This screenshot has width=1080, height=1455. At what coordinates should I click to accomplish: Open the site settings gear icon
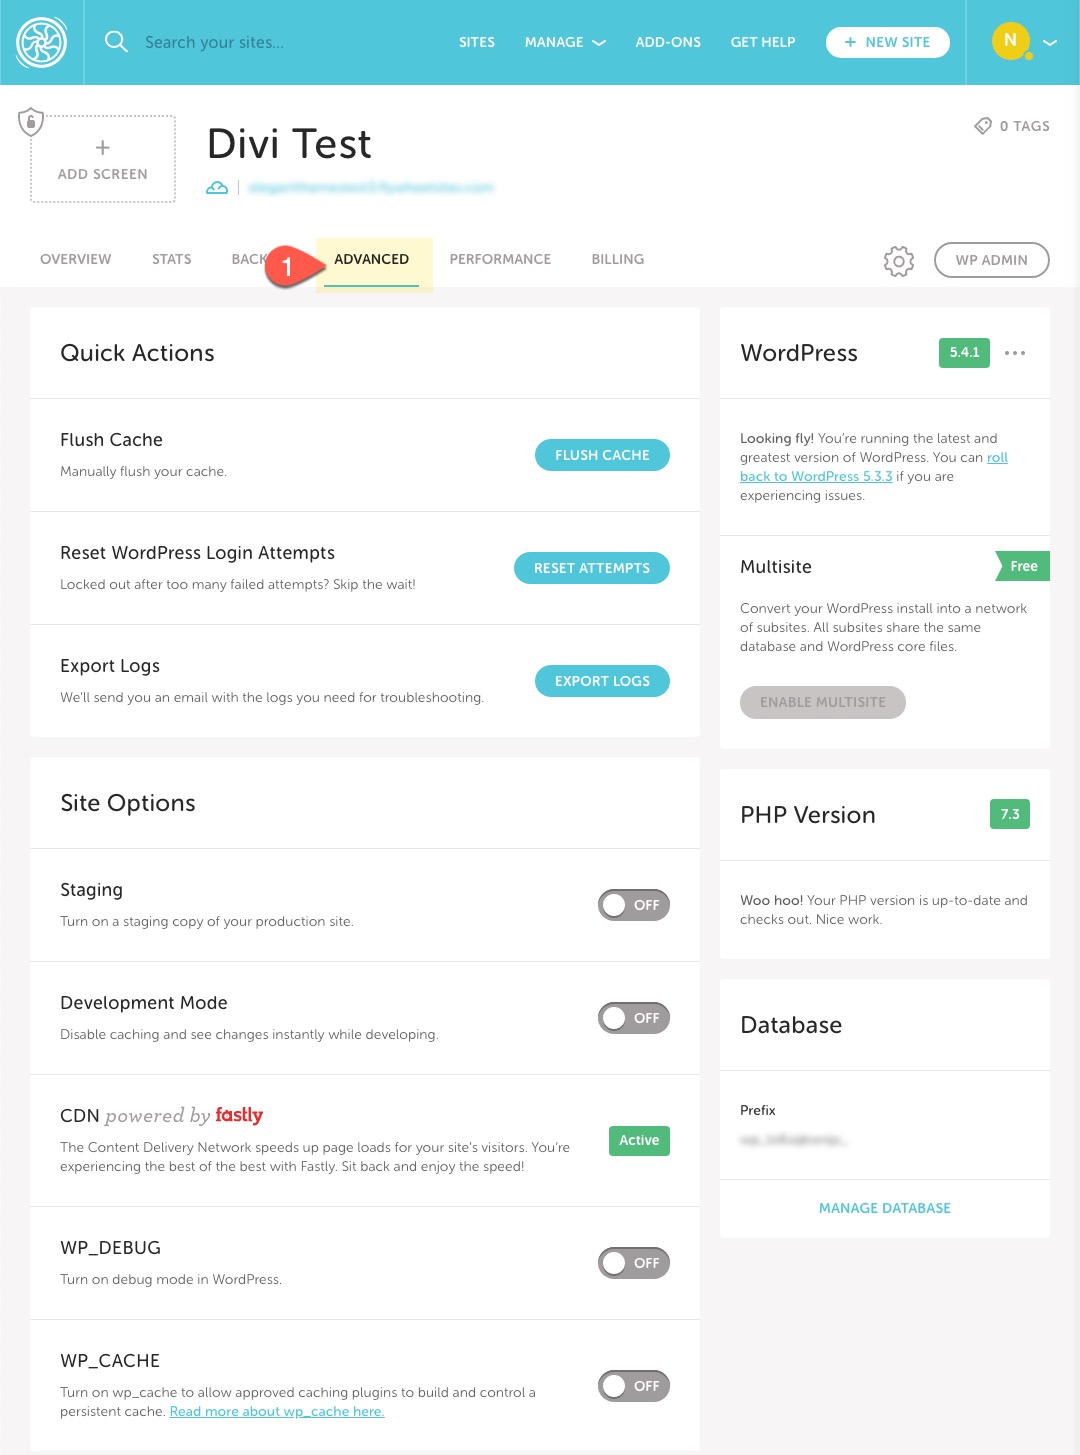(898, 261)
